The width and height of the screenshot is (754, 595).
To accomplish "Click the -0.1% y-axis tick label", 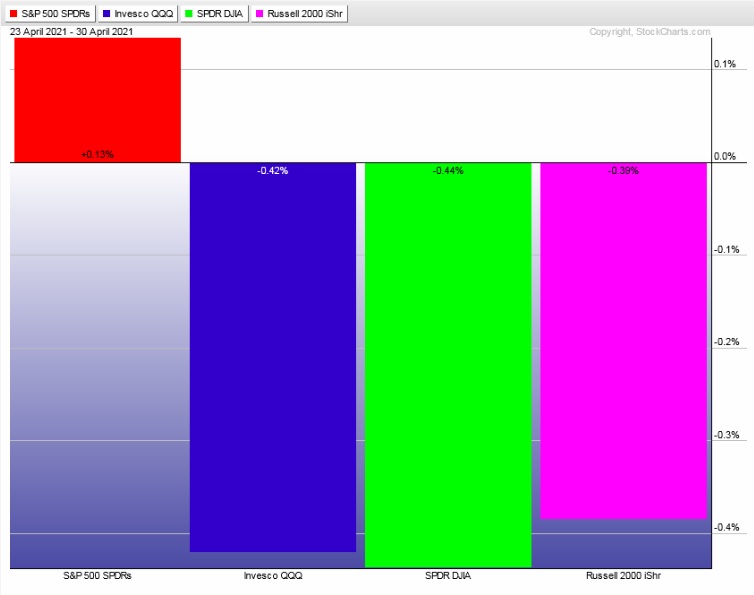I will click(726, 250).
